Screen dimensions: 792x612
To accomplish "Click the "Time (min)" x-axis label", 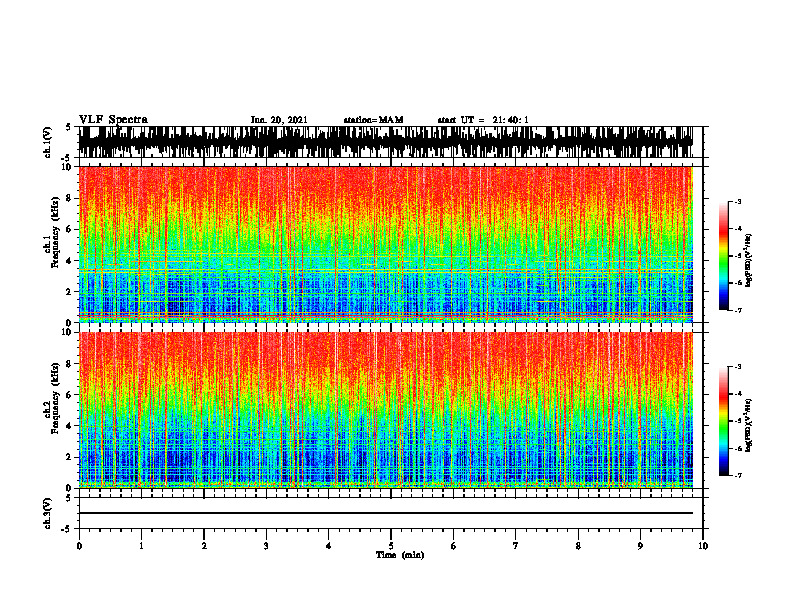I will 400,555.
